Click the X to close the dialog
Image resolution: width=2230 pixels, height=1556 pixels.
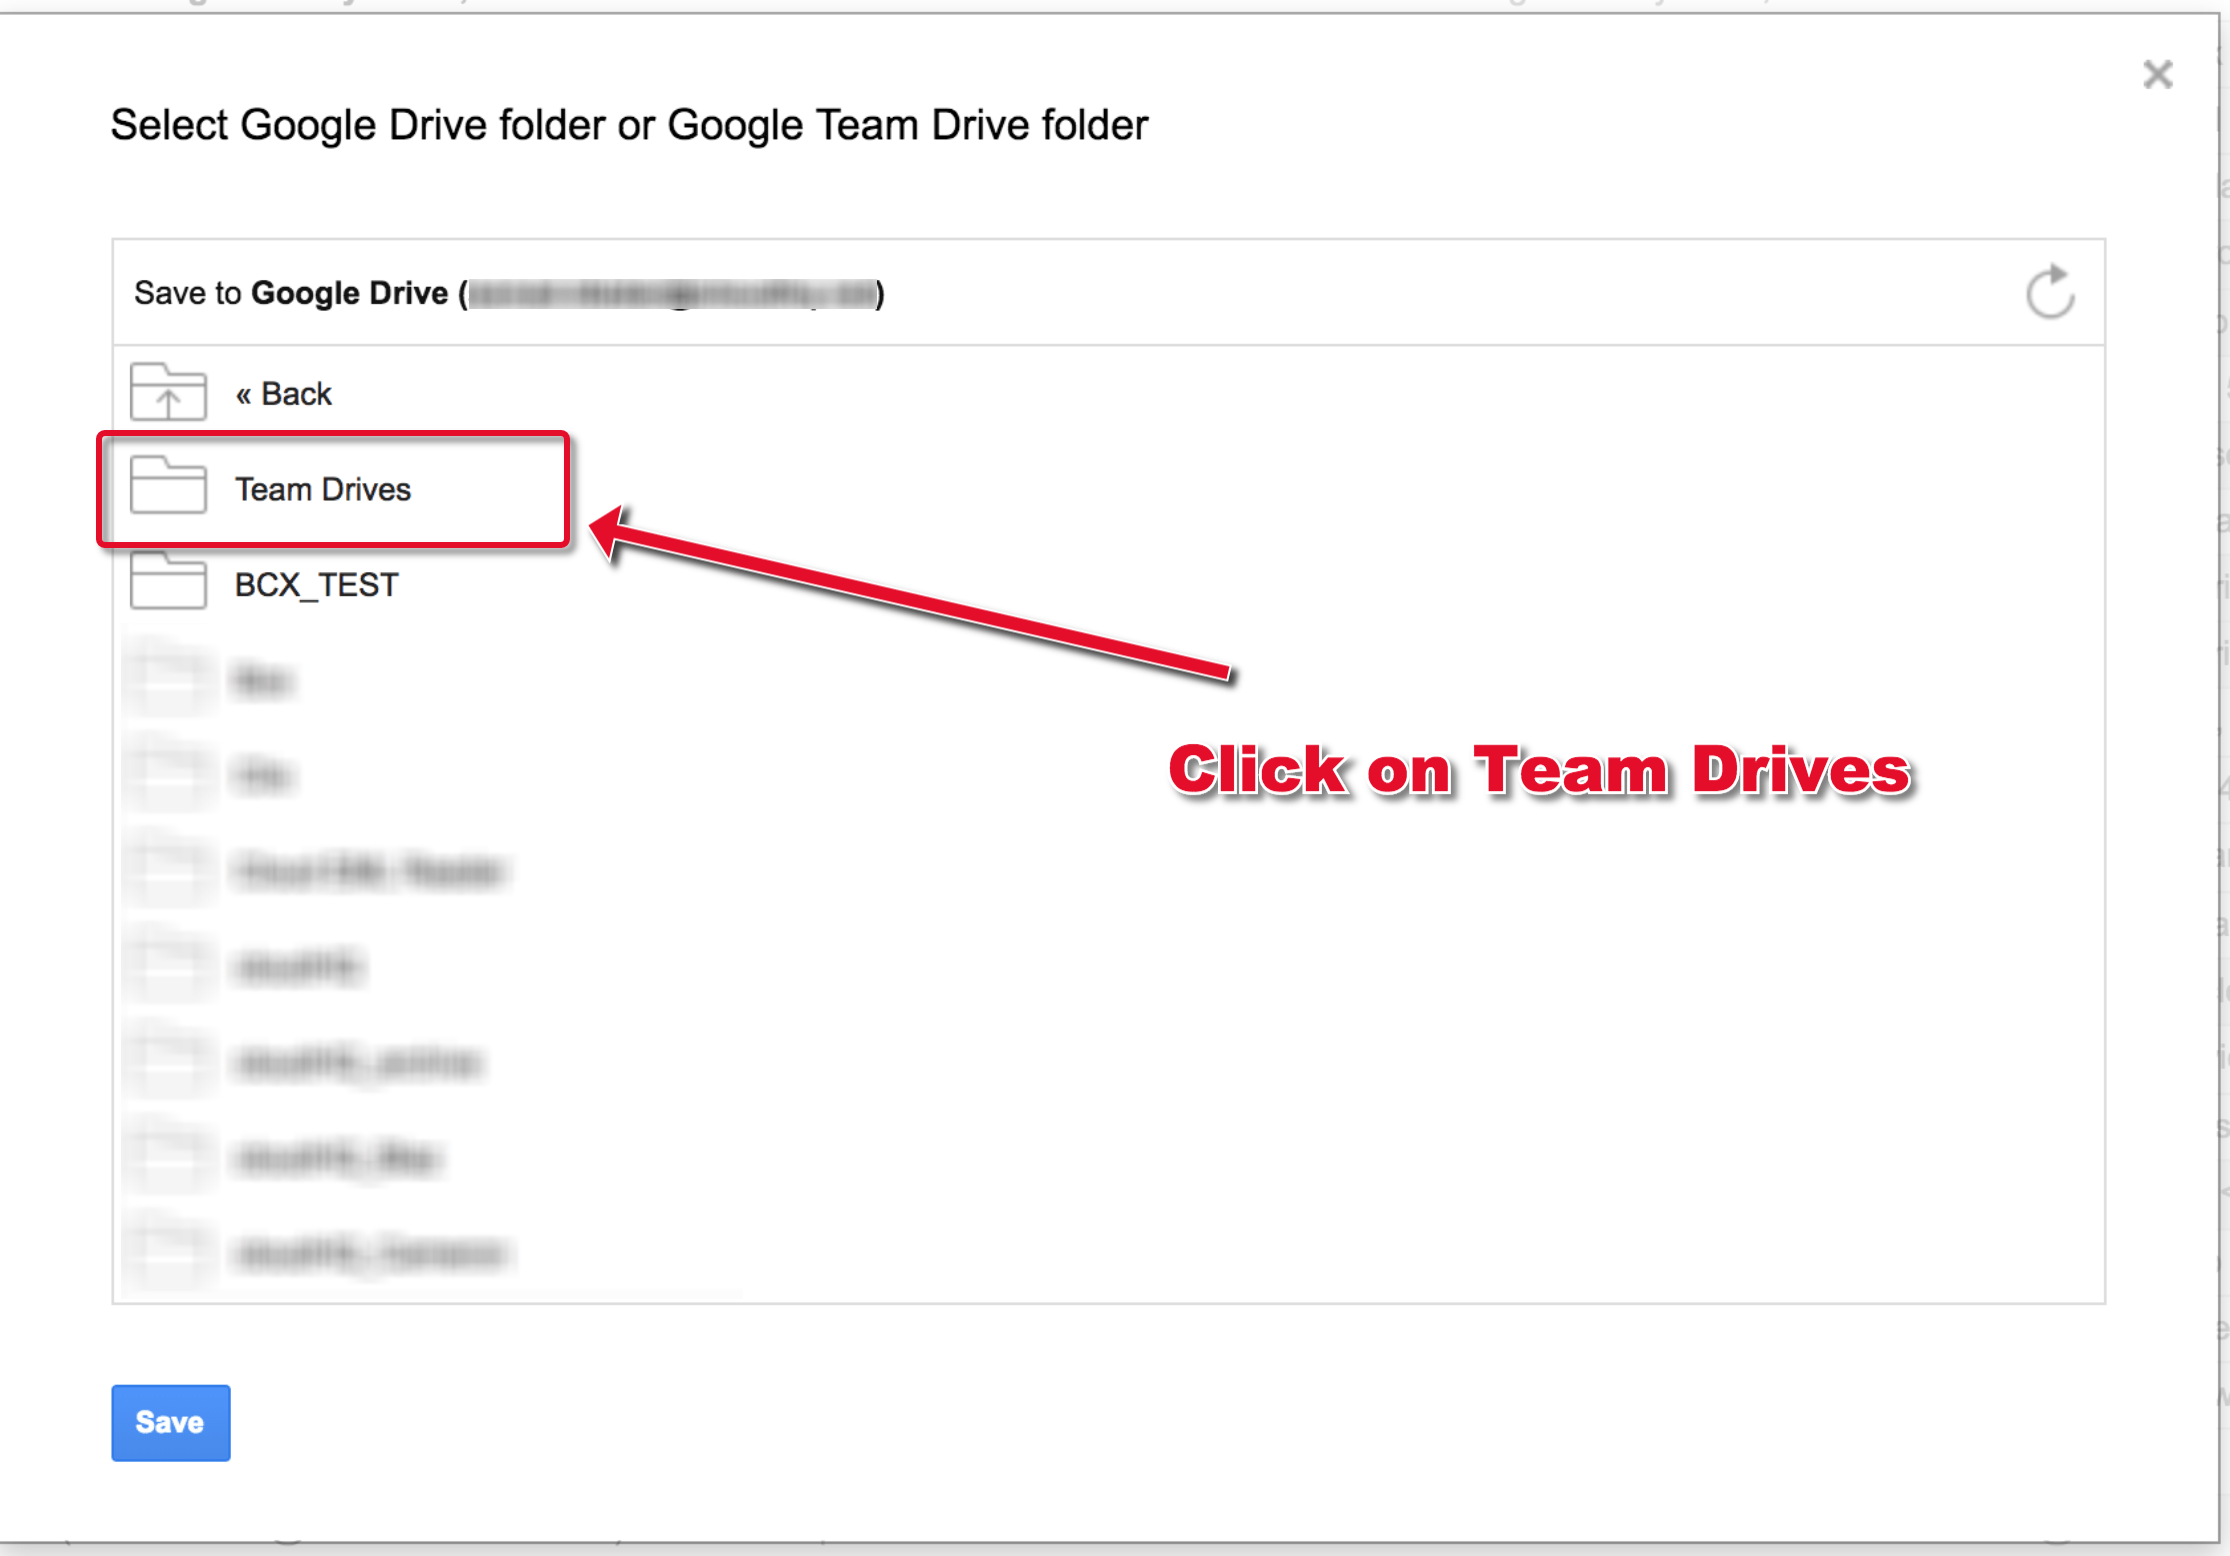coord(2157,74)
